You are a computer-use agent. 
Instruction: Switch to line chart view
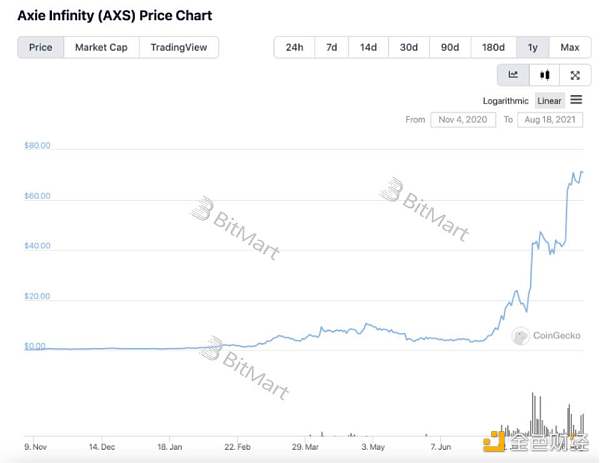pos(513,74)
